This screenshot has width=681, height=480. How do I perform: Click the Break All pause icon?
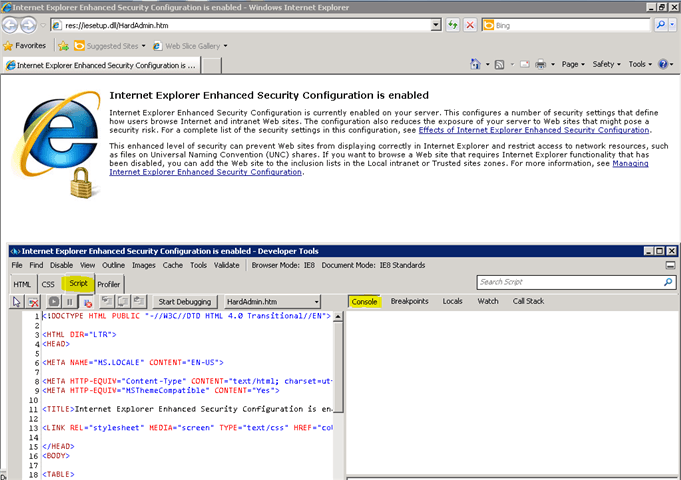coord(69,301)
